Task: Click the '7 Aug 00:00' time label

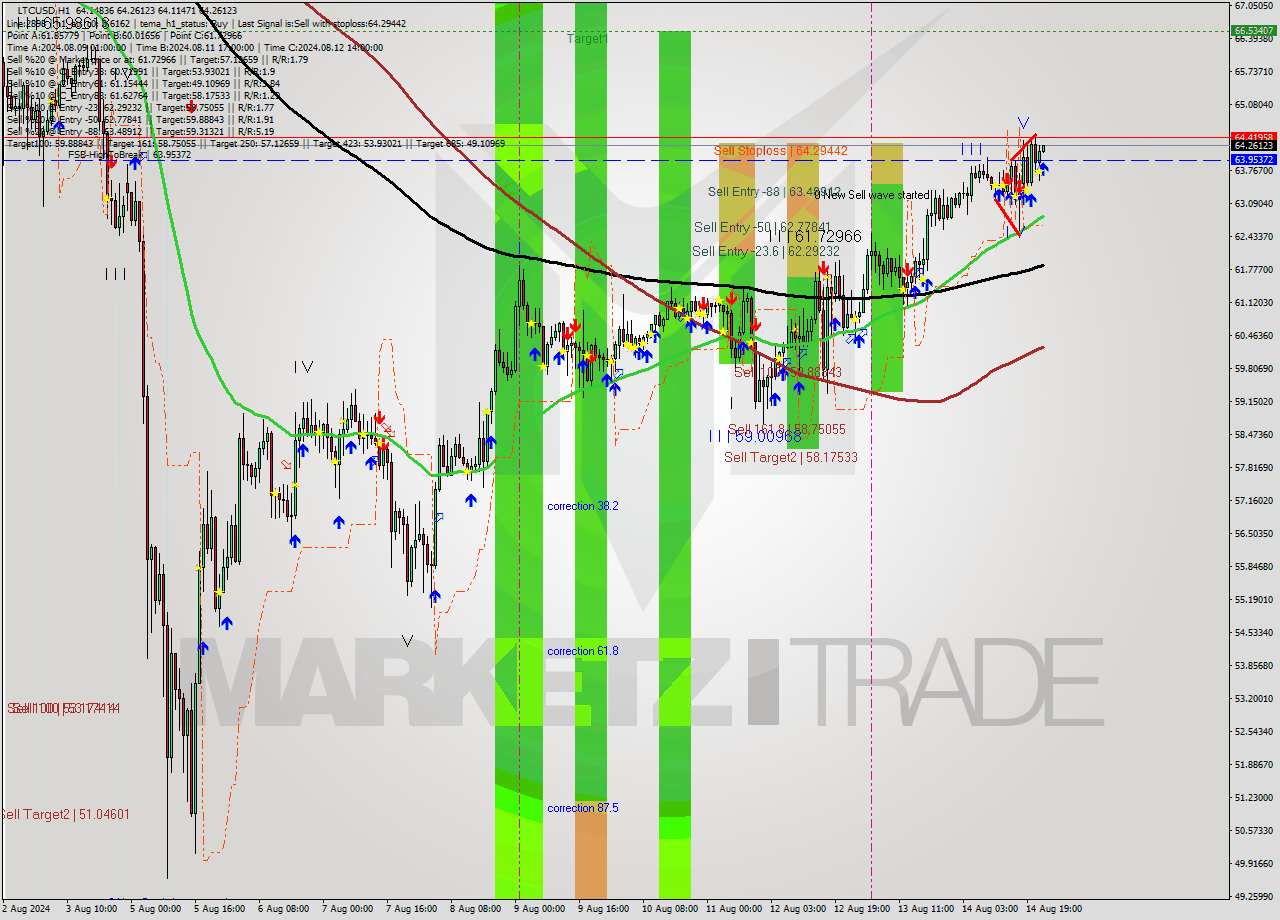Action: [349, 909]
